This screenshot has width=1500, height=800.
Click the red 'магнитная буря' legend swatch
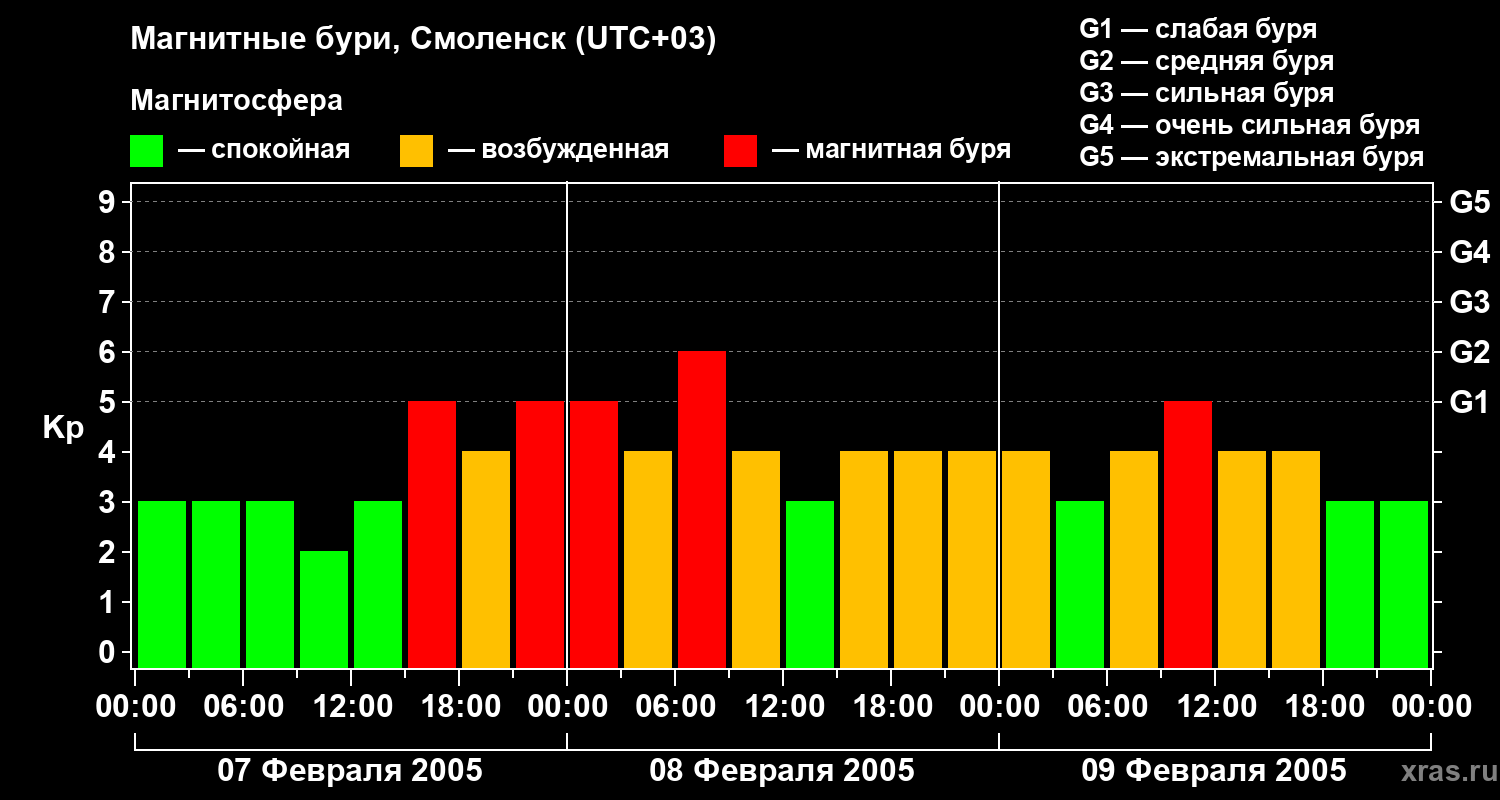740,151
